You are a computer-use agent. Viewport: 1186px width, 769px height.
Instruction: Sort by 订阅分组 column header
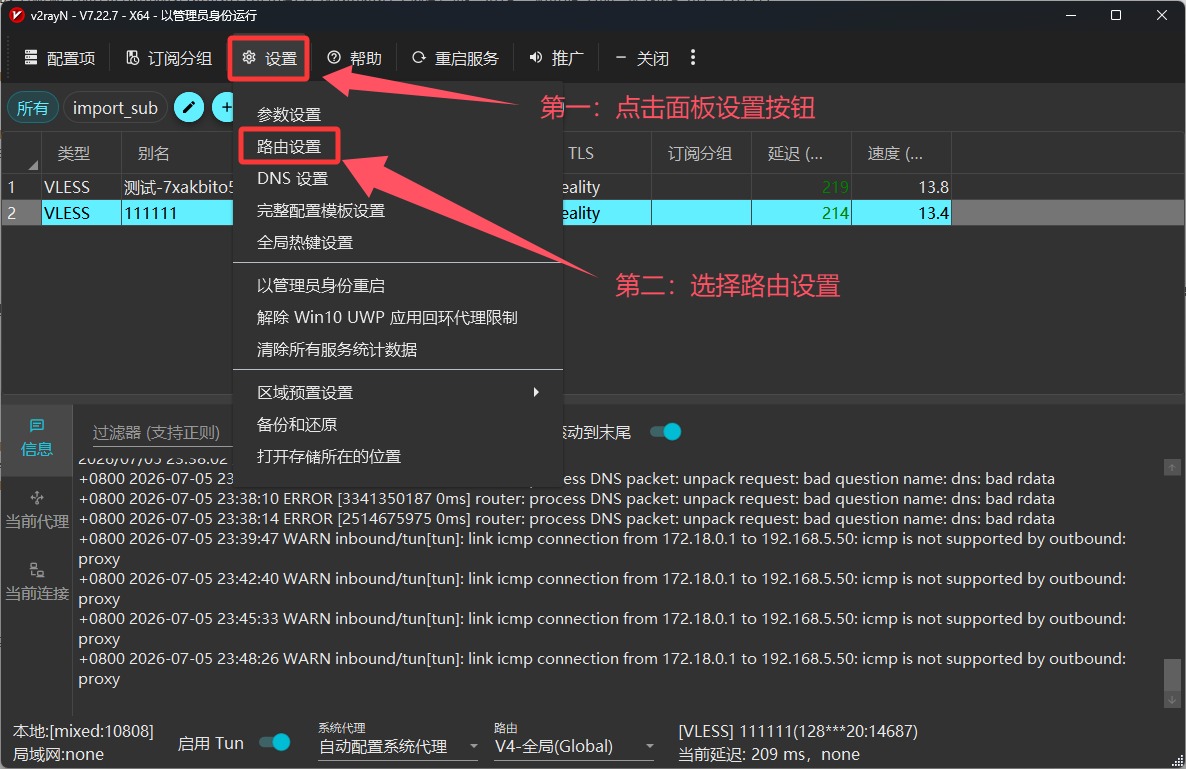(x=700, y=153)
